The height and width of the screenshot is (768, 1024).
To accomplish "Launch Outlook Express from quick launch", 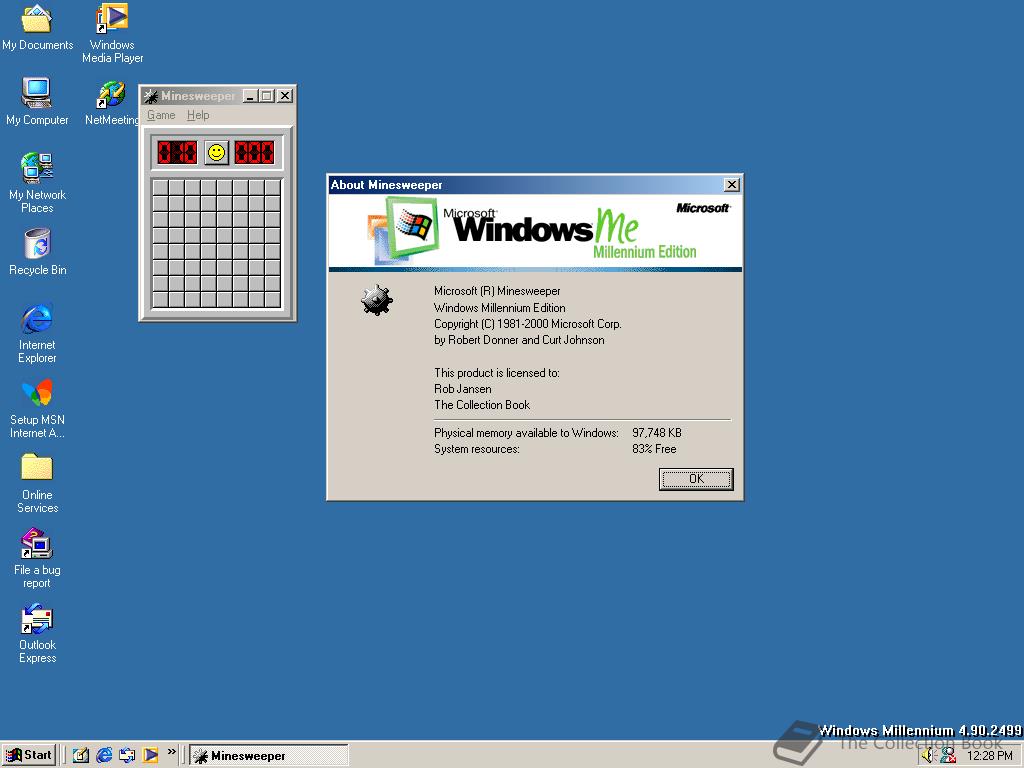I will (x=127, y=755).
